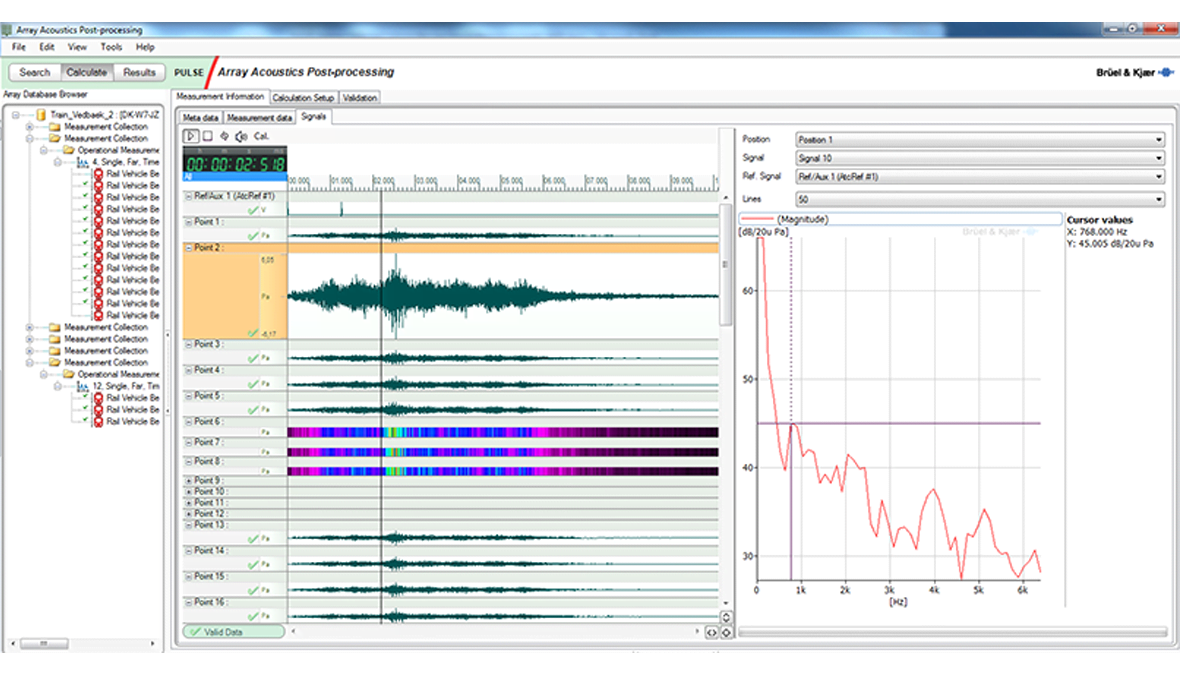Open the Tools menu
This screenshot has height=674, width=1180.
tap(111, 47)
